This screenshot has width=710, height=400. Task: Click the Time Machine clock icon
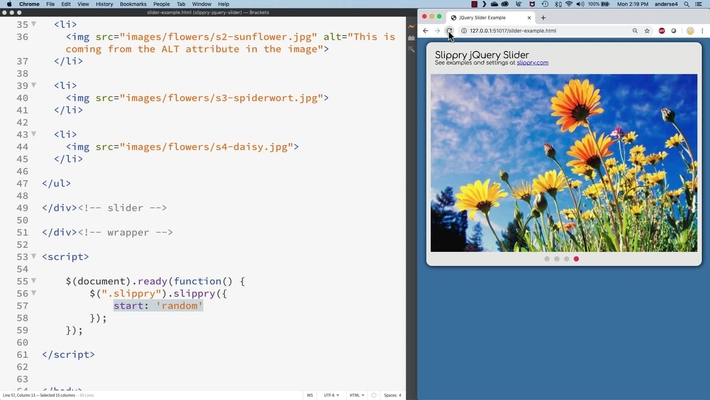click(545, 4)
